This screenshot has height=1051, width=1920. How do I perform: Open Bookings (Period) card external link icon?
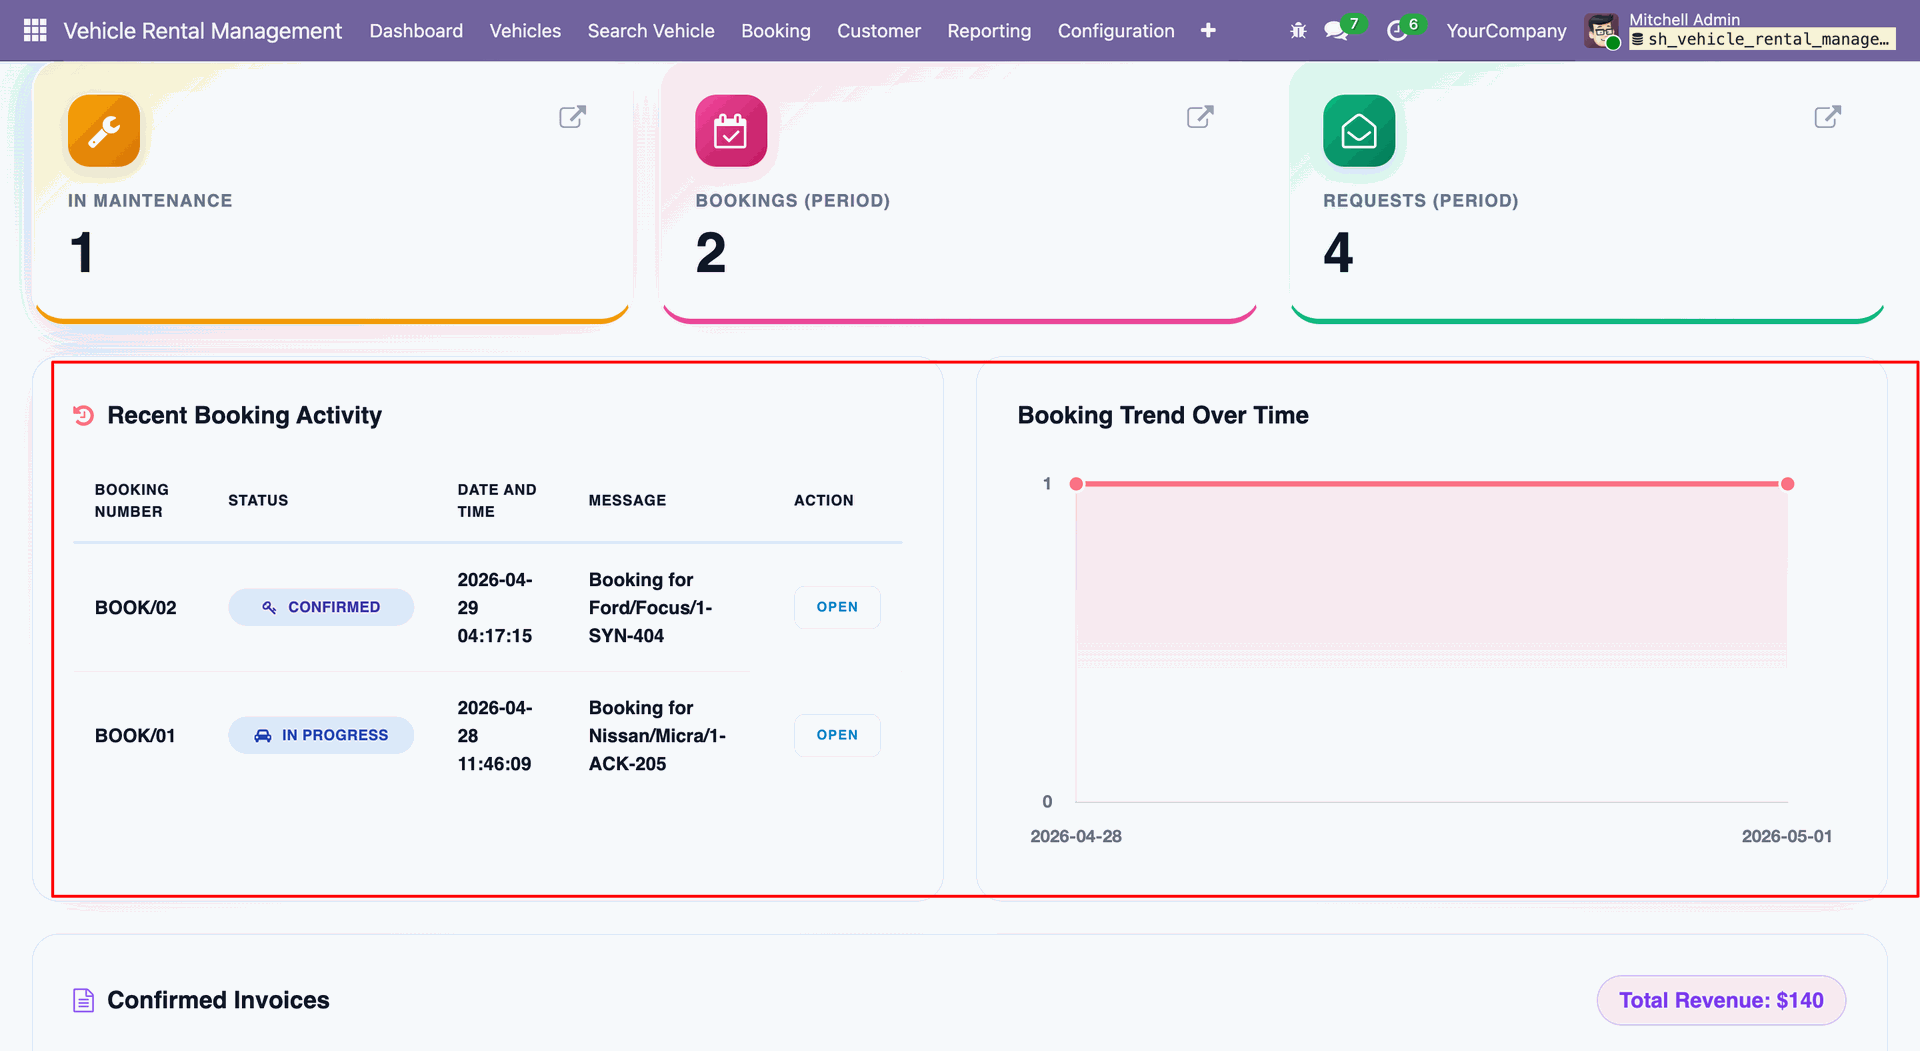pos(1200,117)
